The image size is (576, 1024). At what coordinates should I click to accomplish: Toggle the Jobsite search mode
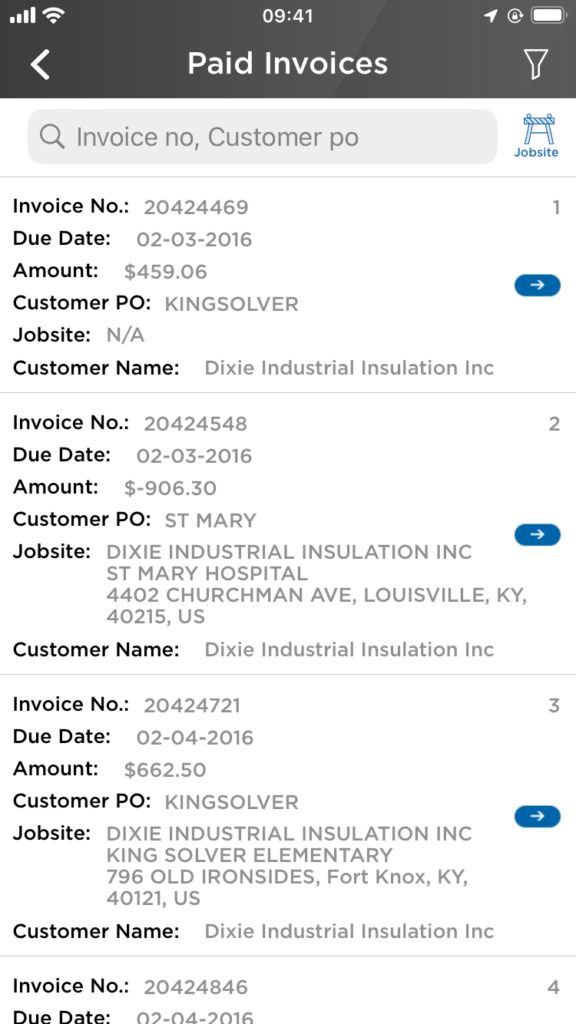pos(536,135)
